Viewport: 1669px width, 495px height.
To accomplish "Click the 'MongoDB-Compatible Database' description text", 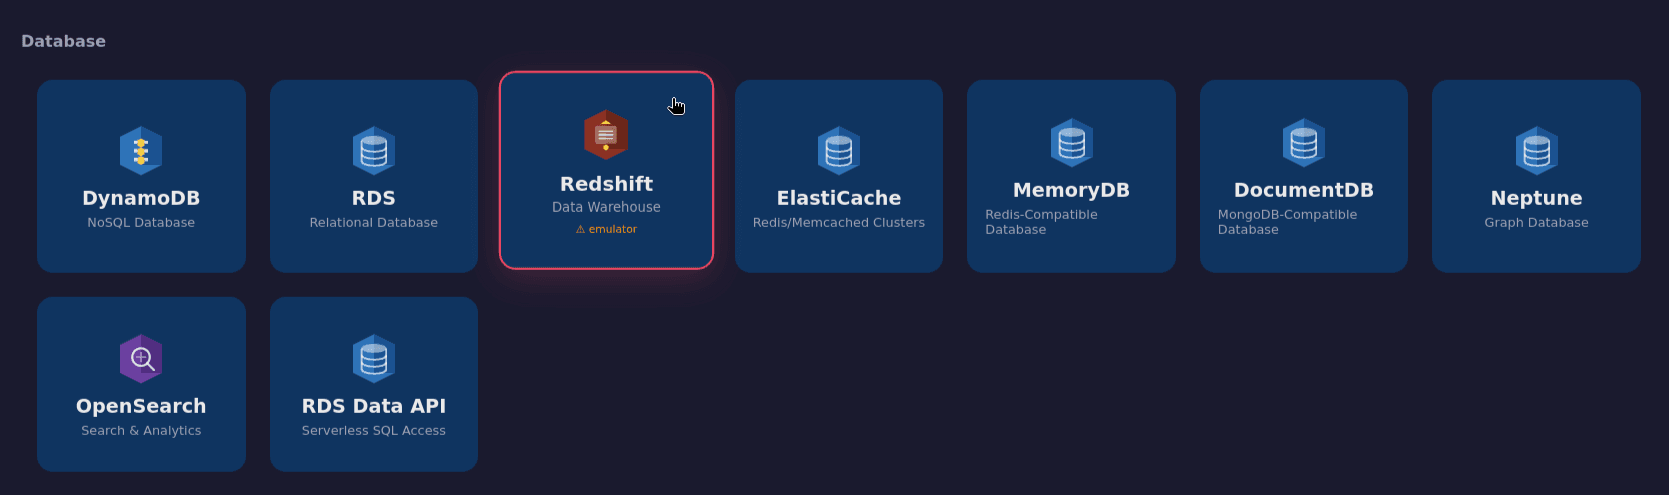I will (1288, 222).
